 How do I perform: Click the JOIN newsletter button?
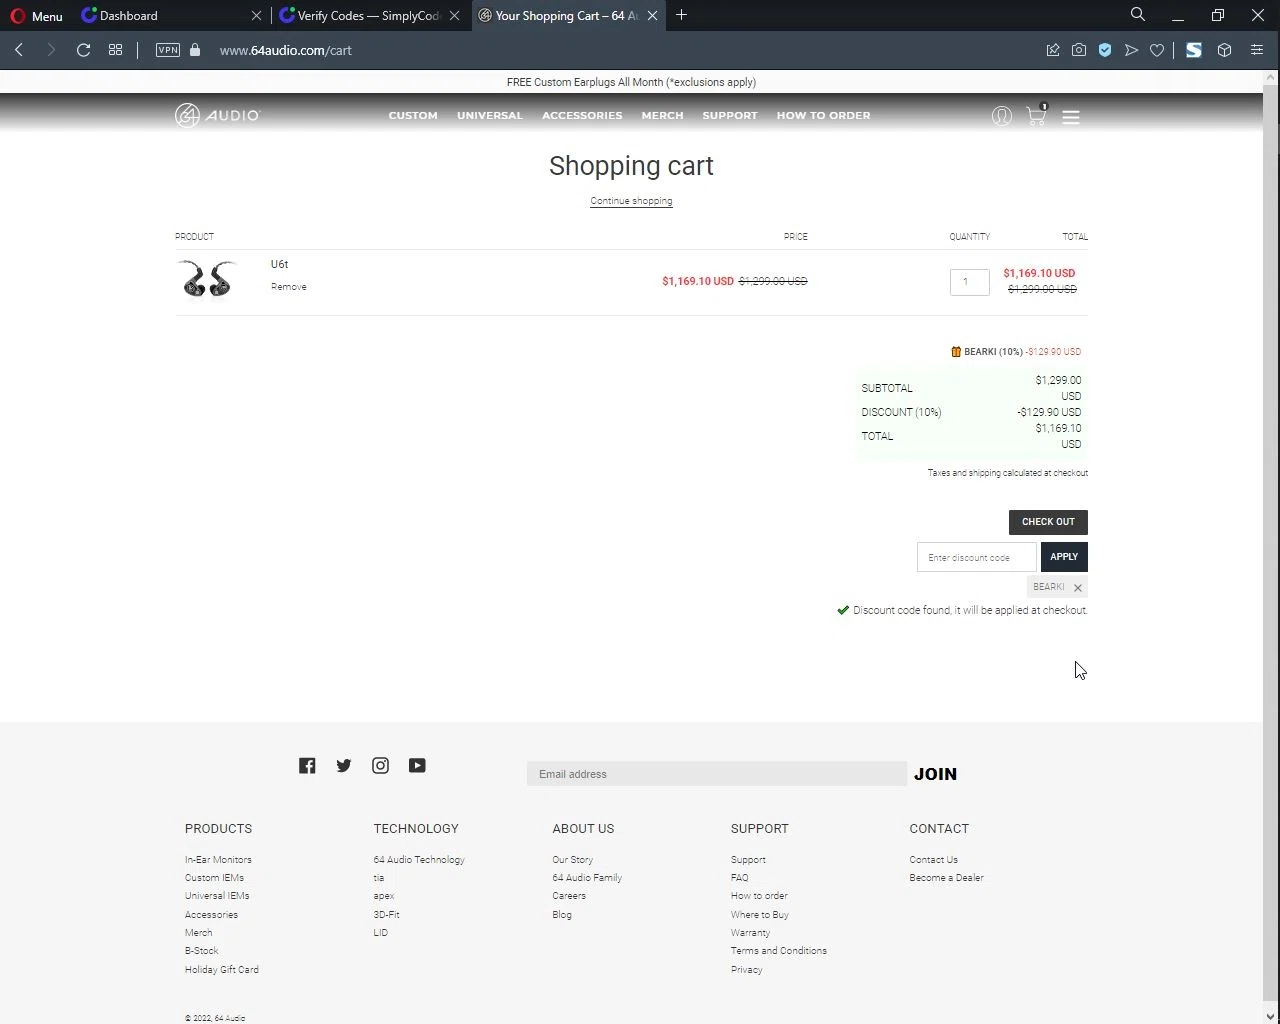point(935,774)
